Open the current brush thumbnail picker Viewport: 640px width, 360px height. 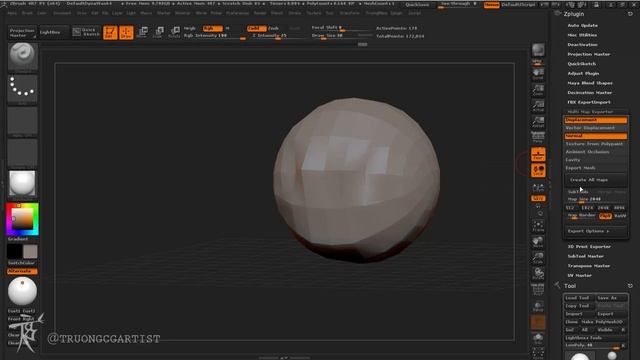point(22,56)
